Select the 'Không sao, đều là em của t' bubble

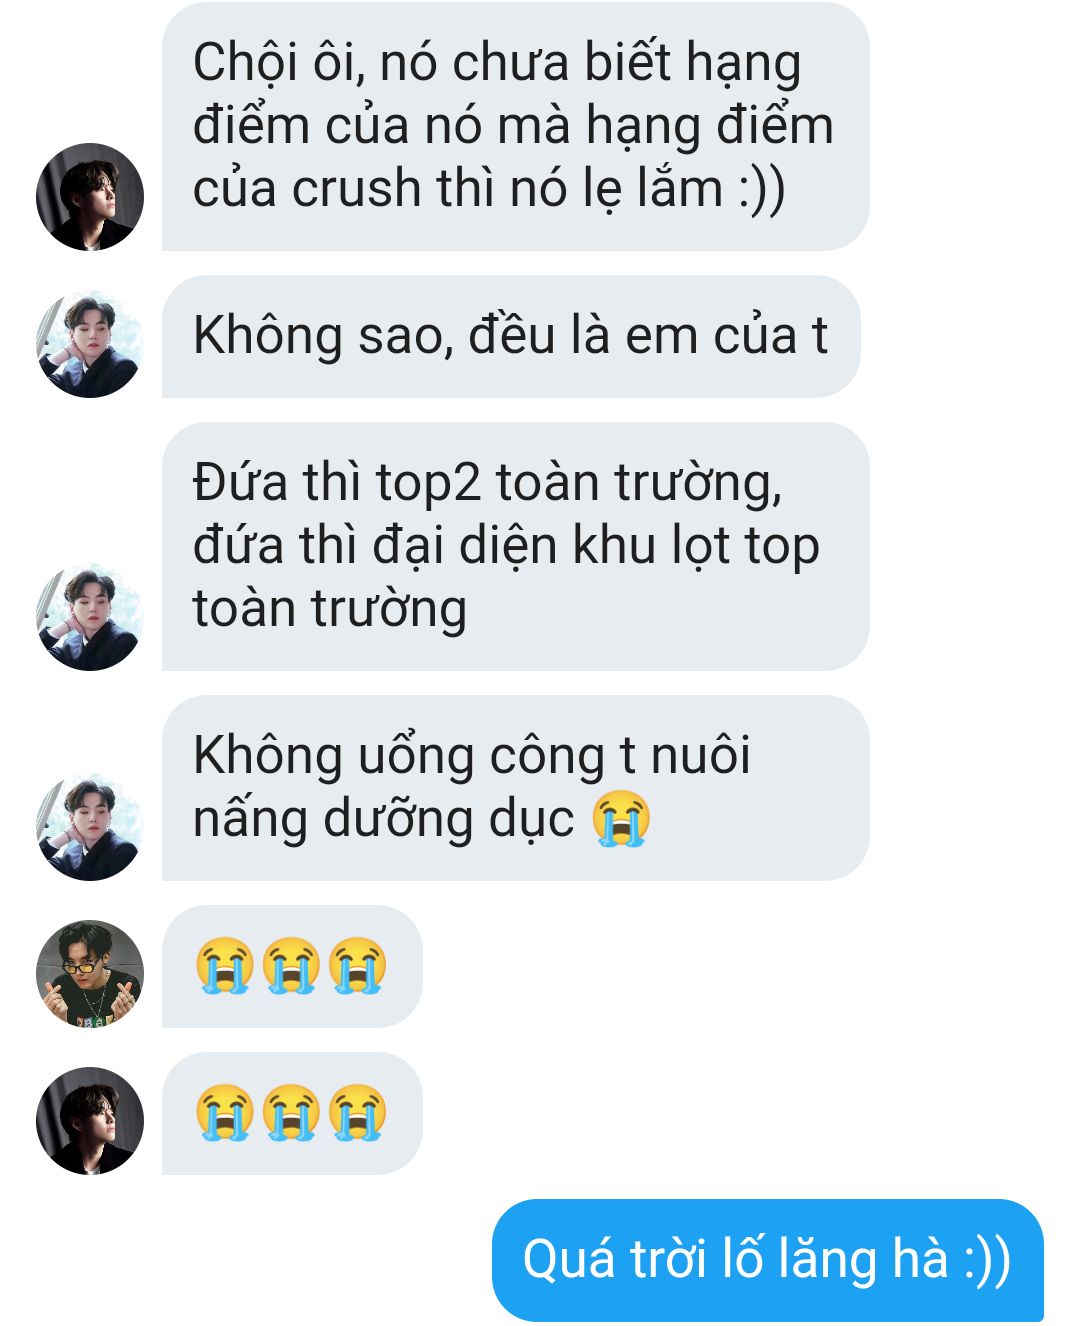tap(511, 336)
